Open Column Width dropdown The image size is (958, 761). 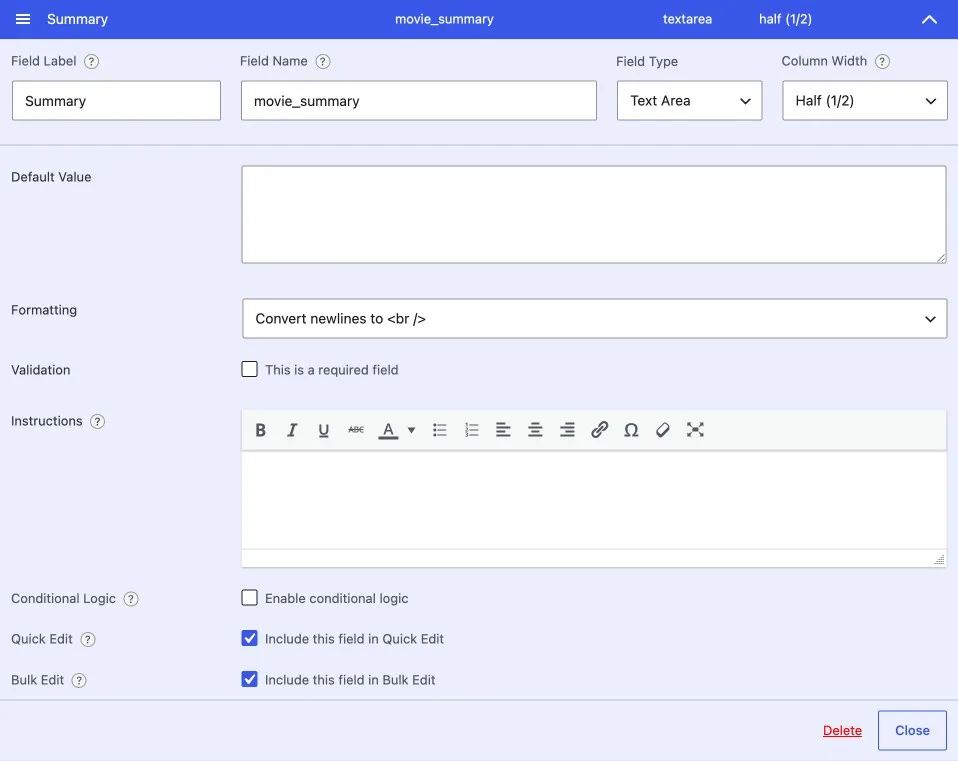tap(865, 101)
